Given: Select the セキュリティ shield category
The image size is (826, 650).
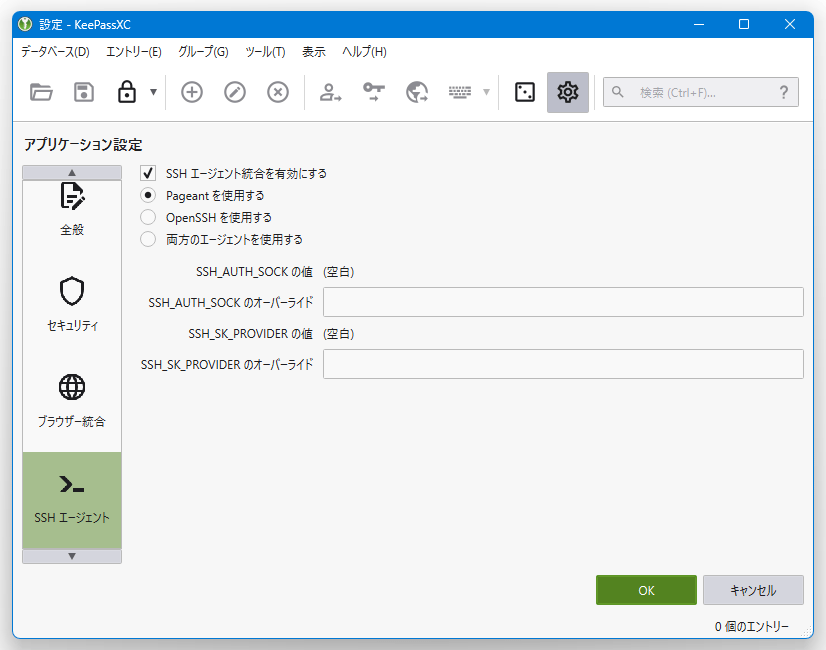Looking at the screenshot, I should click(x=72, y=308).
